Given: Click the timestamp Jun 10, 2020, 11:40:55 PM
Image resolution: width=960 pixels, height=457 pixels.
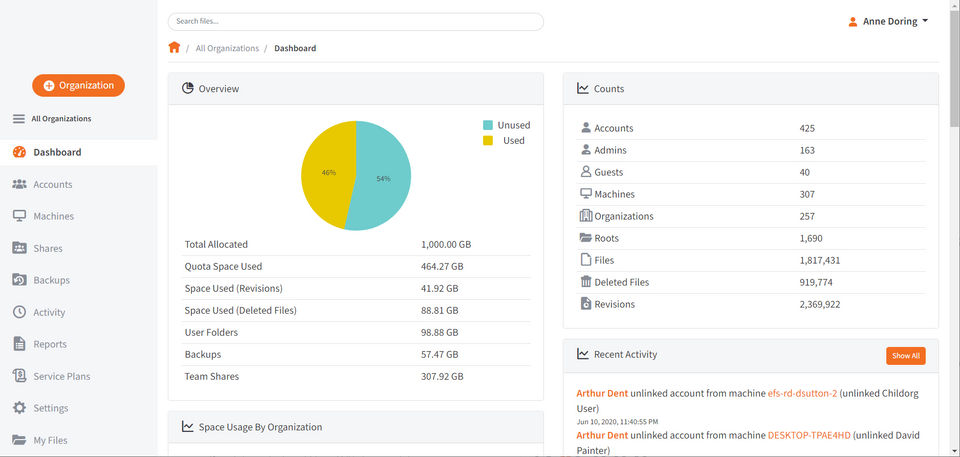Looking at the screenshot, I should pyautogui.click(x=617, y=421).
